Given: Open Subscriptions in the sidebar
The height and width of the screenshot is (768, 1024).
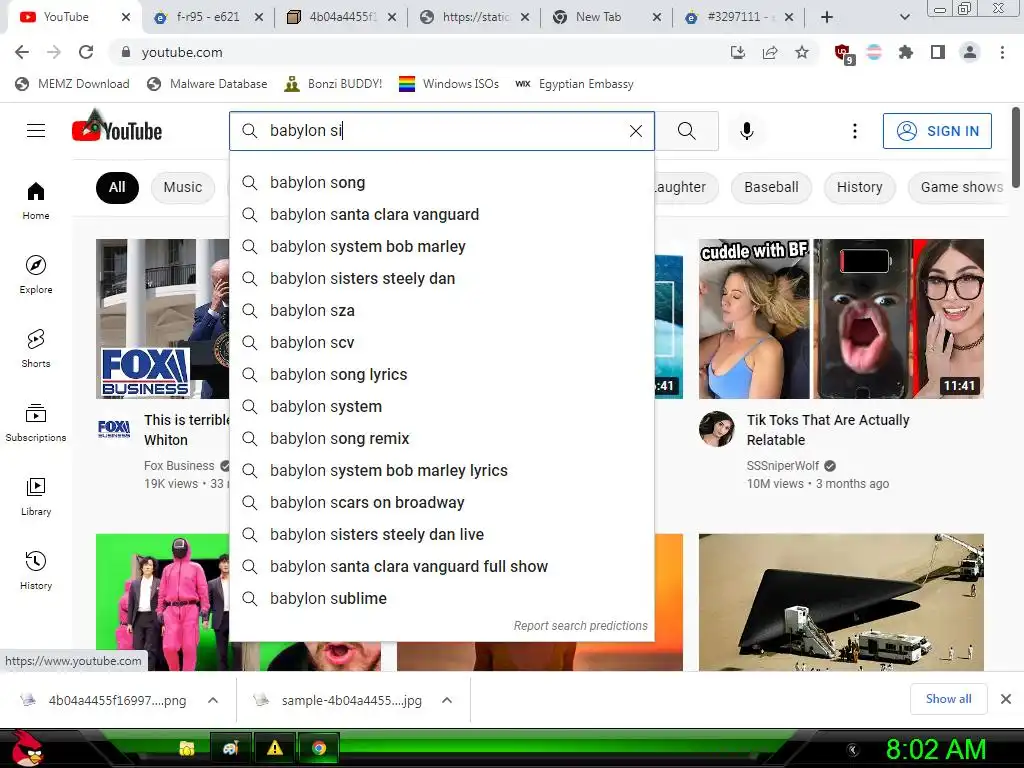Looking at the screenshot, I should point(36,423).
